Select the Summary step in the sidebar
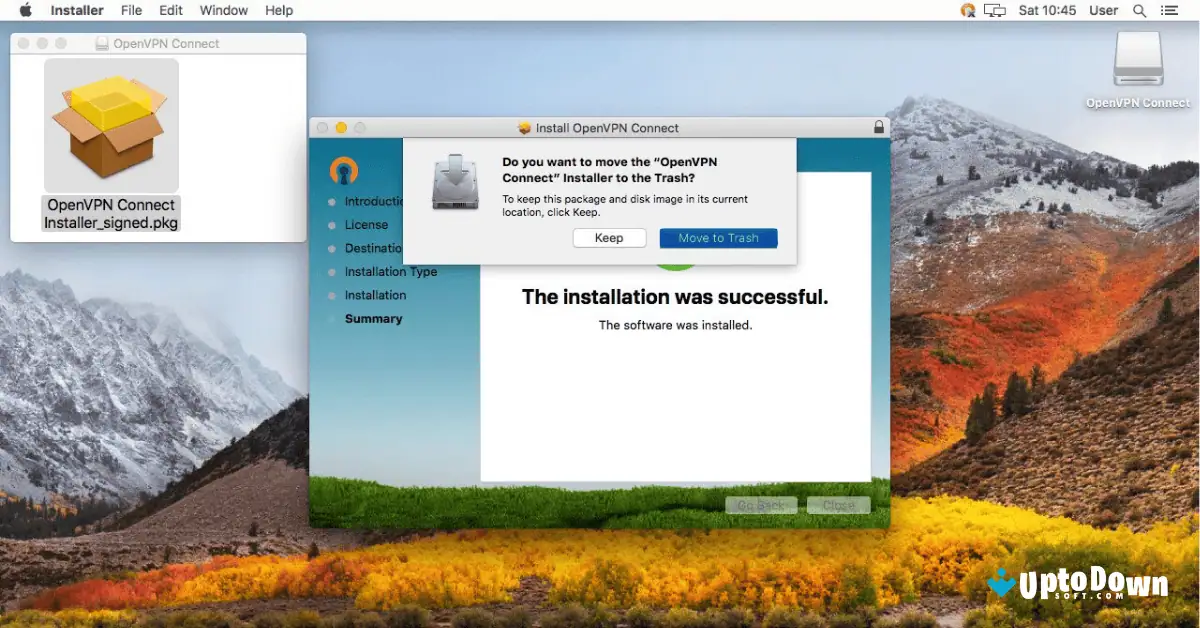Image resolution: width=1200 pixels, height=628 pixels. coord(374,318)
